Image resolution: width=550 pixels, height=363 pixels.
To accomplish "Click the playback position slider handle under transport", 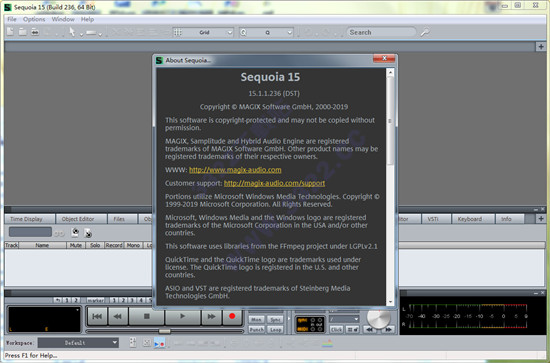I will [165, 331].
